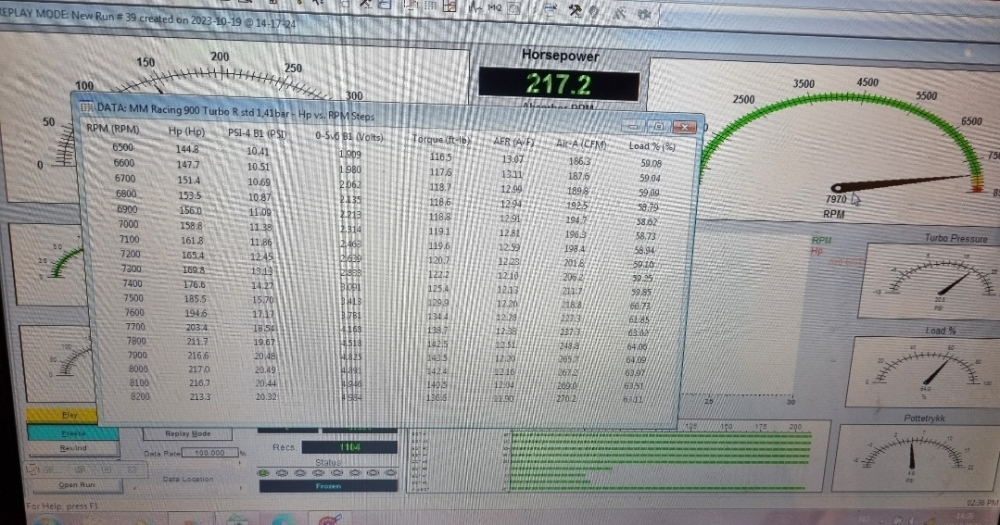This screenshot has height=525, width=1000.
Task: Select the 186.3 CFM cell
Action: pos(579,161)
